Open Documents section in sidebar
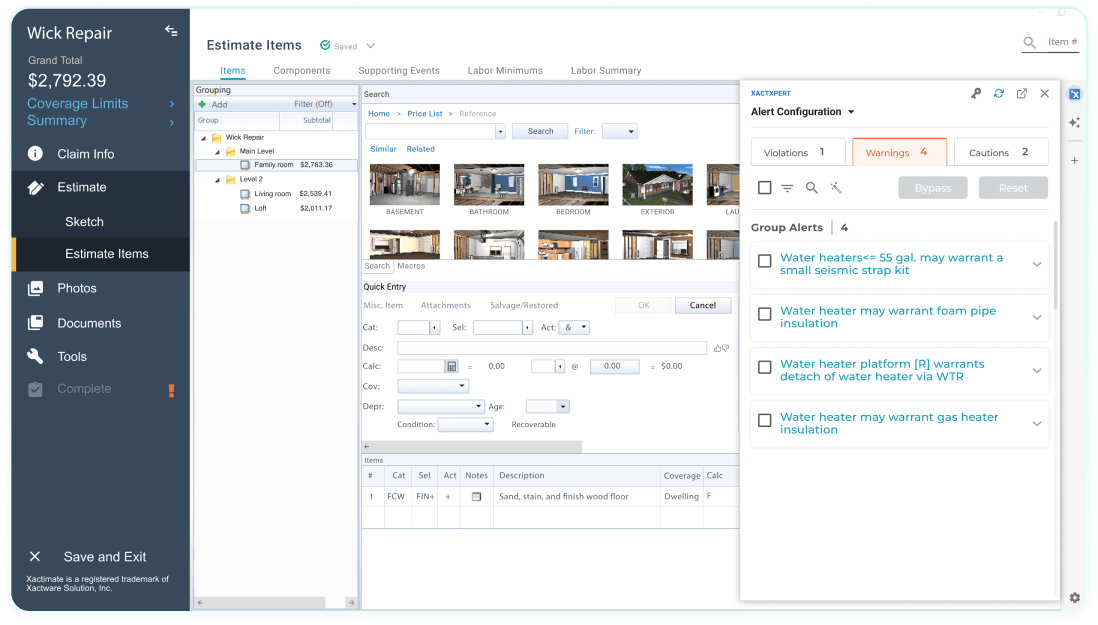 click(x=89, y=323)
